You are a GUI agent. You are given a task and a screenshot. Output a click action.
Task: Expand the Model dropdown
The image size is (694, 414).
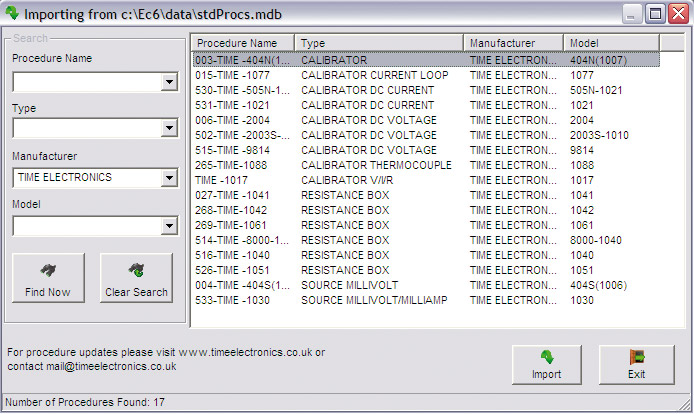168,227
